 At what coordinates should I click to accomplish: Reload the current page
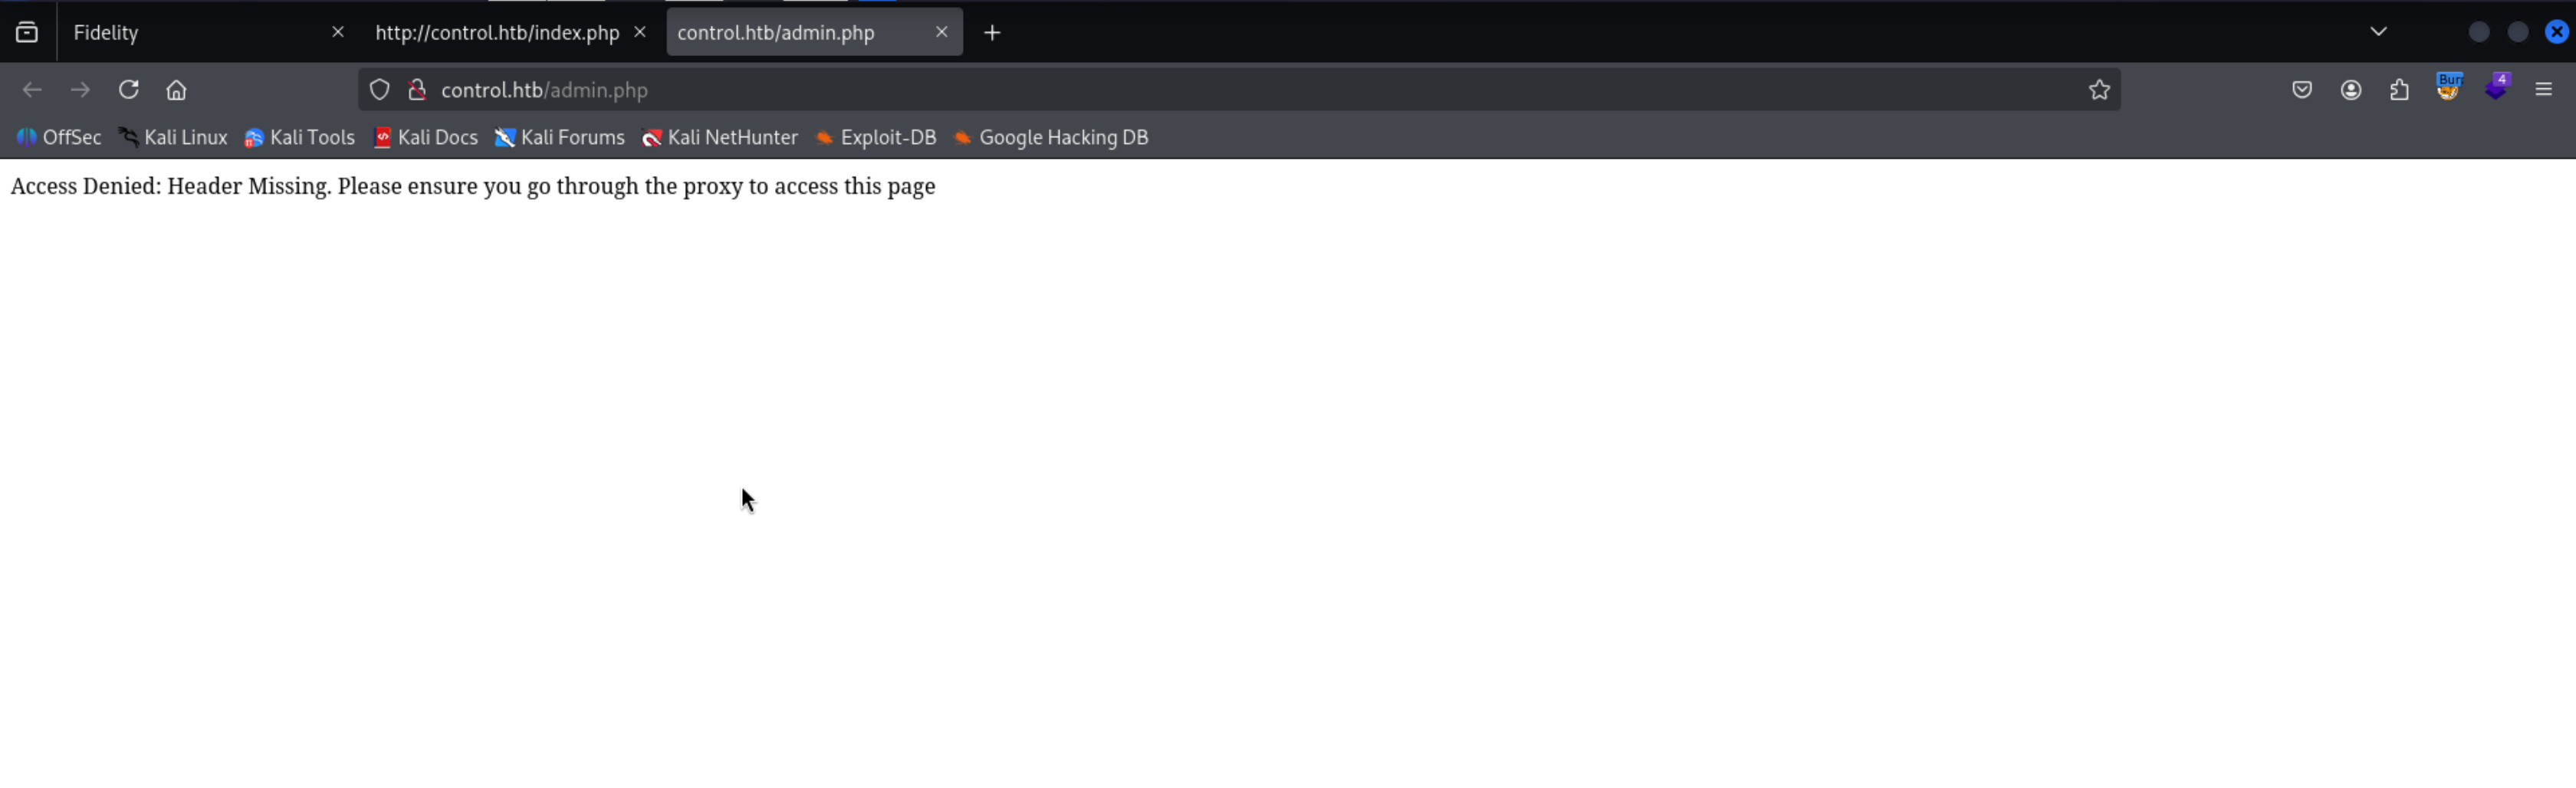pos(128,90)
